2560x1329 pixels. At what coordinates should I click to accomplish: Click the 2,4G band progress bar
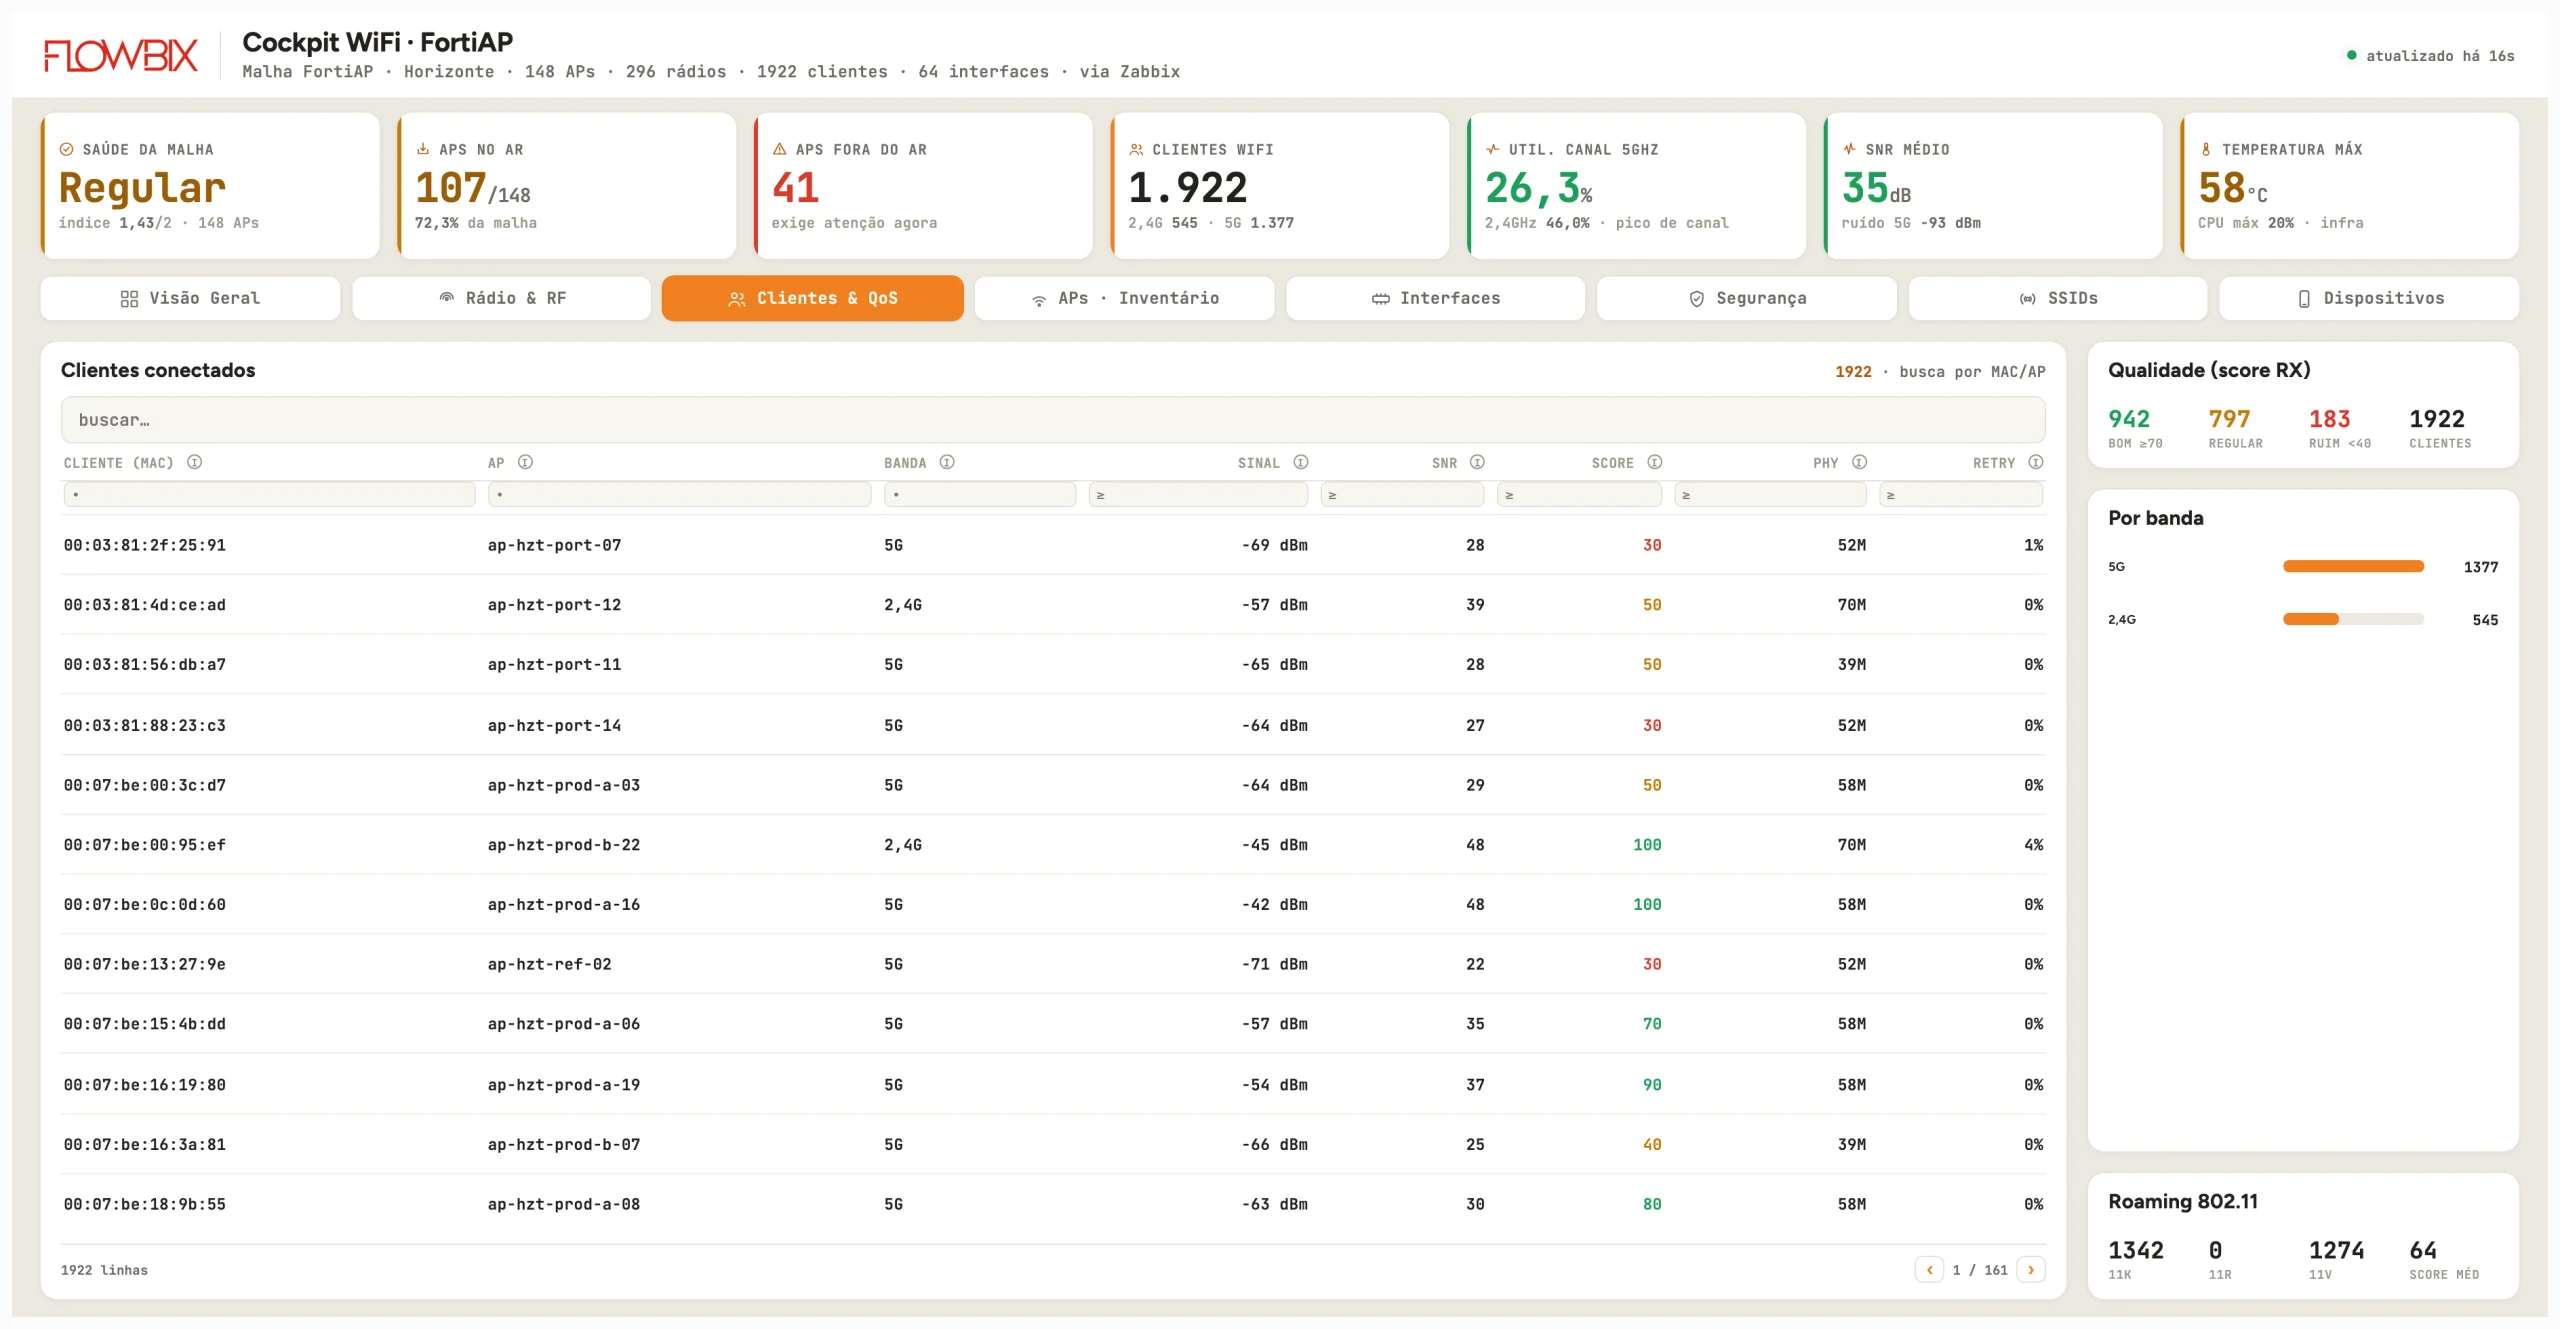[2354, 619]
